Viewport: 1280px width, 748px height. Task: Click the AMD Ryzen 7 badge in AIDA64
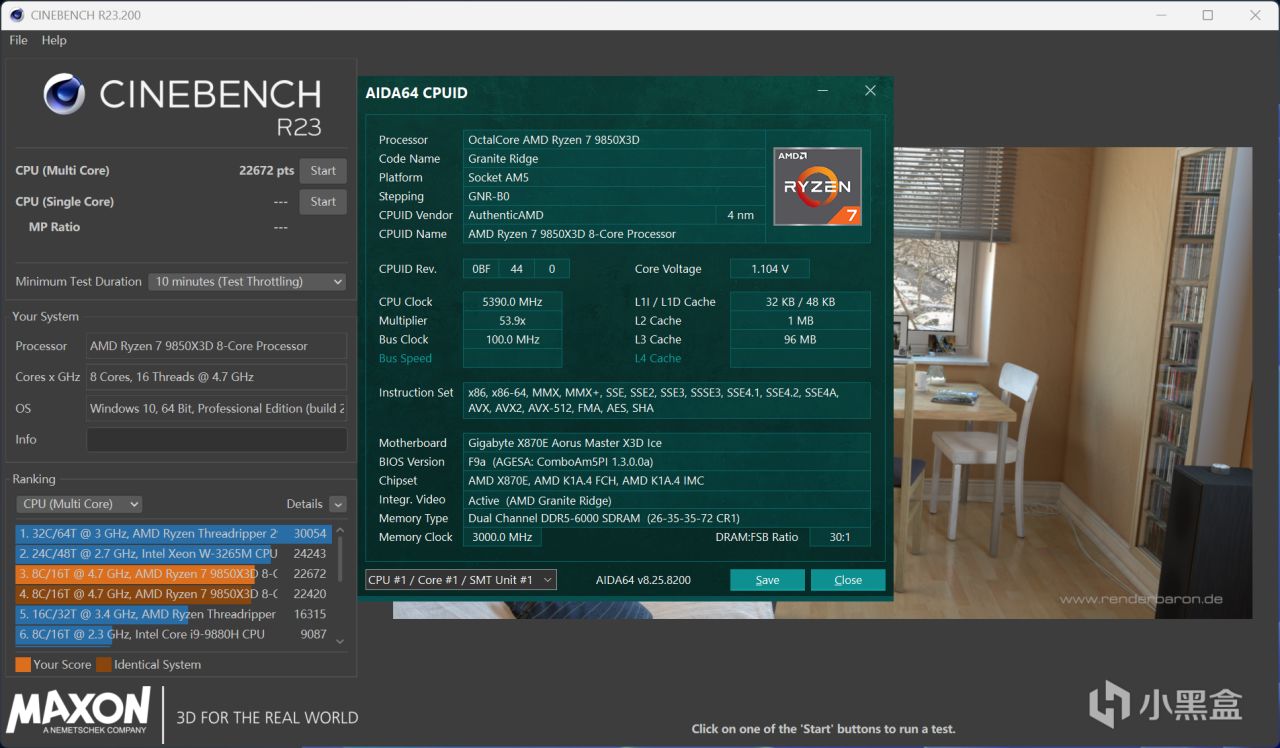click(817, 186)
